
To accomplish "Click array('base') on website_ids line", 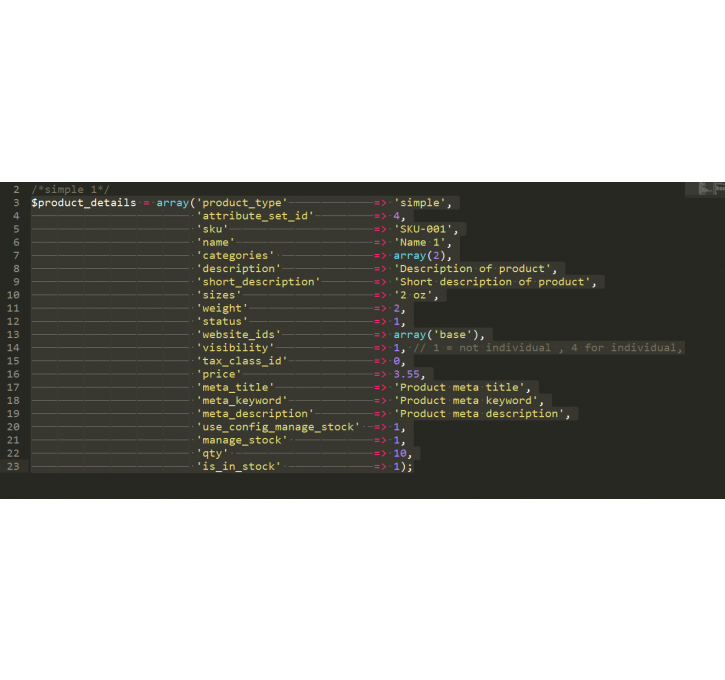I will [436, 335].
